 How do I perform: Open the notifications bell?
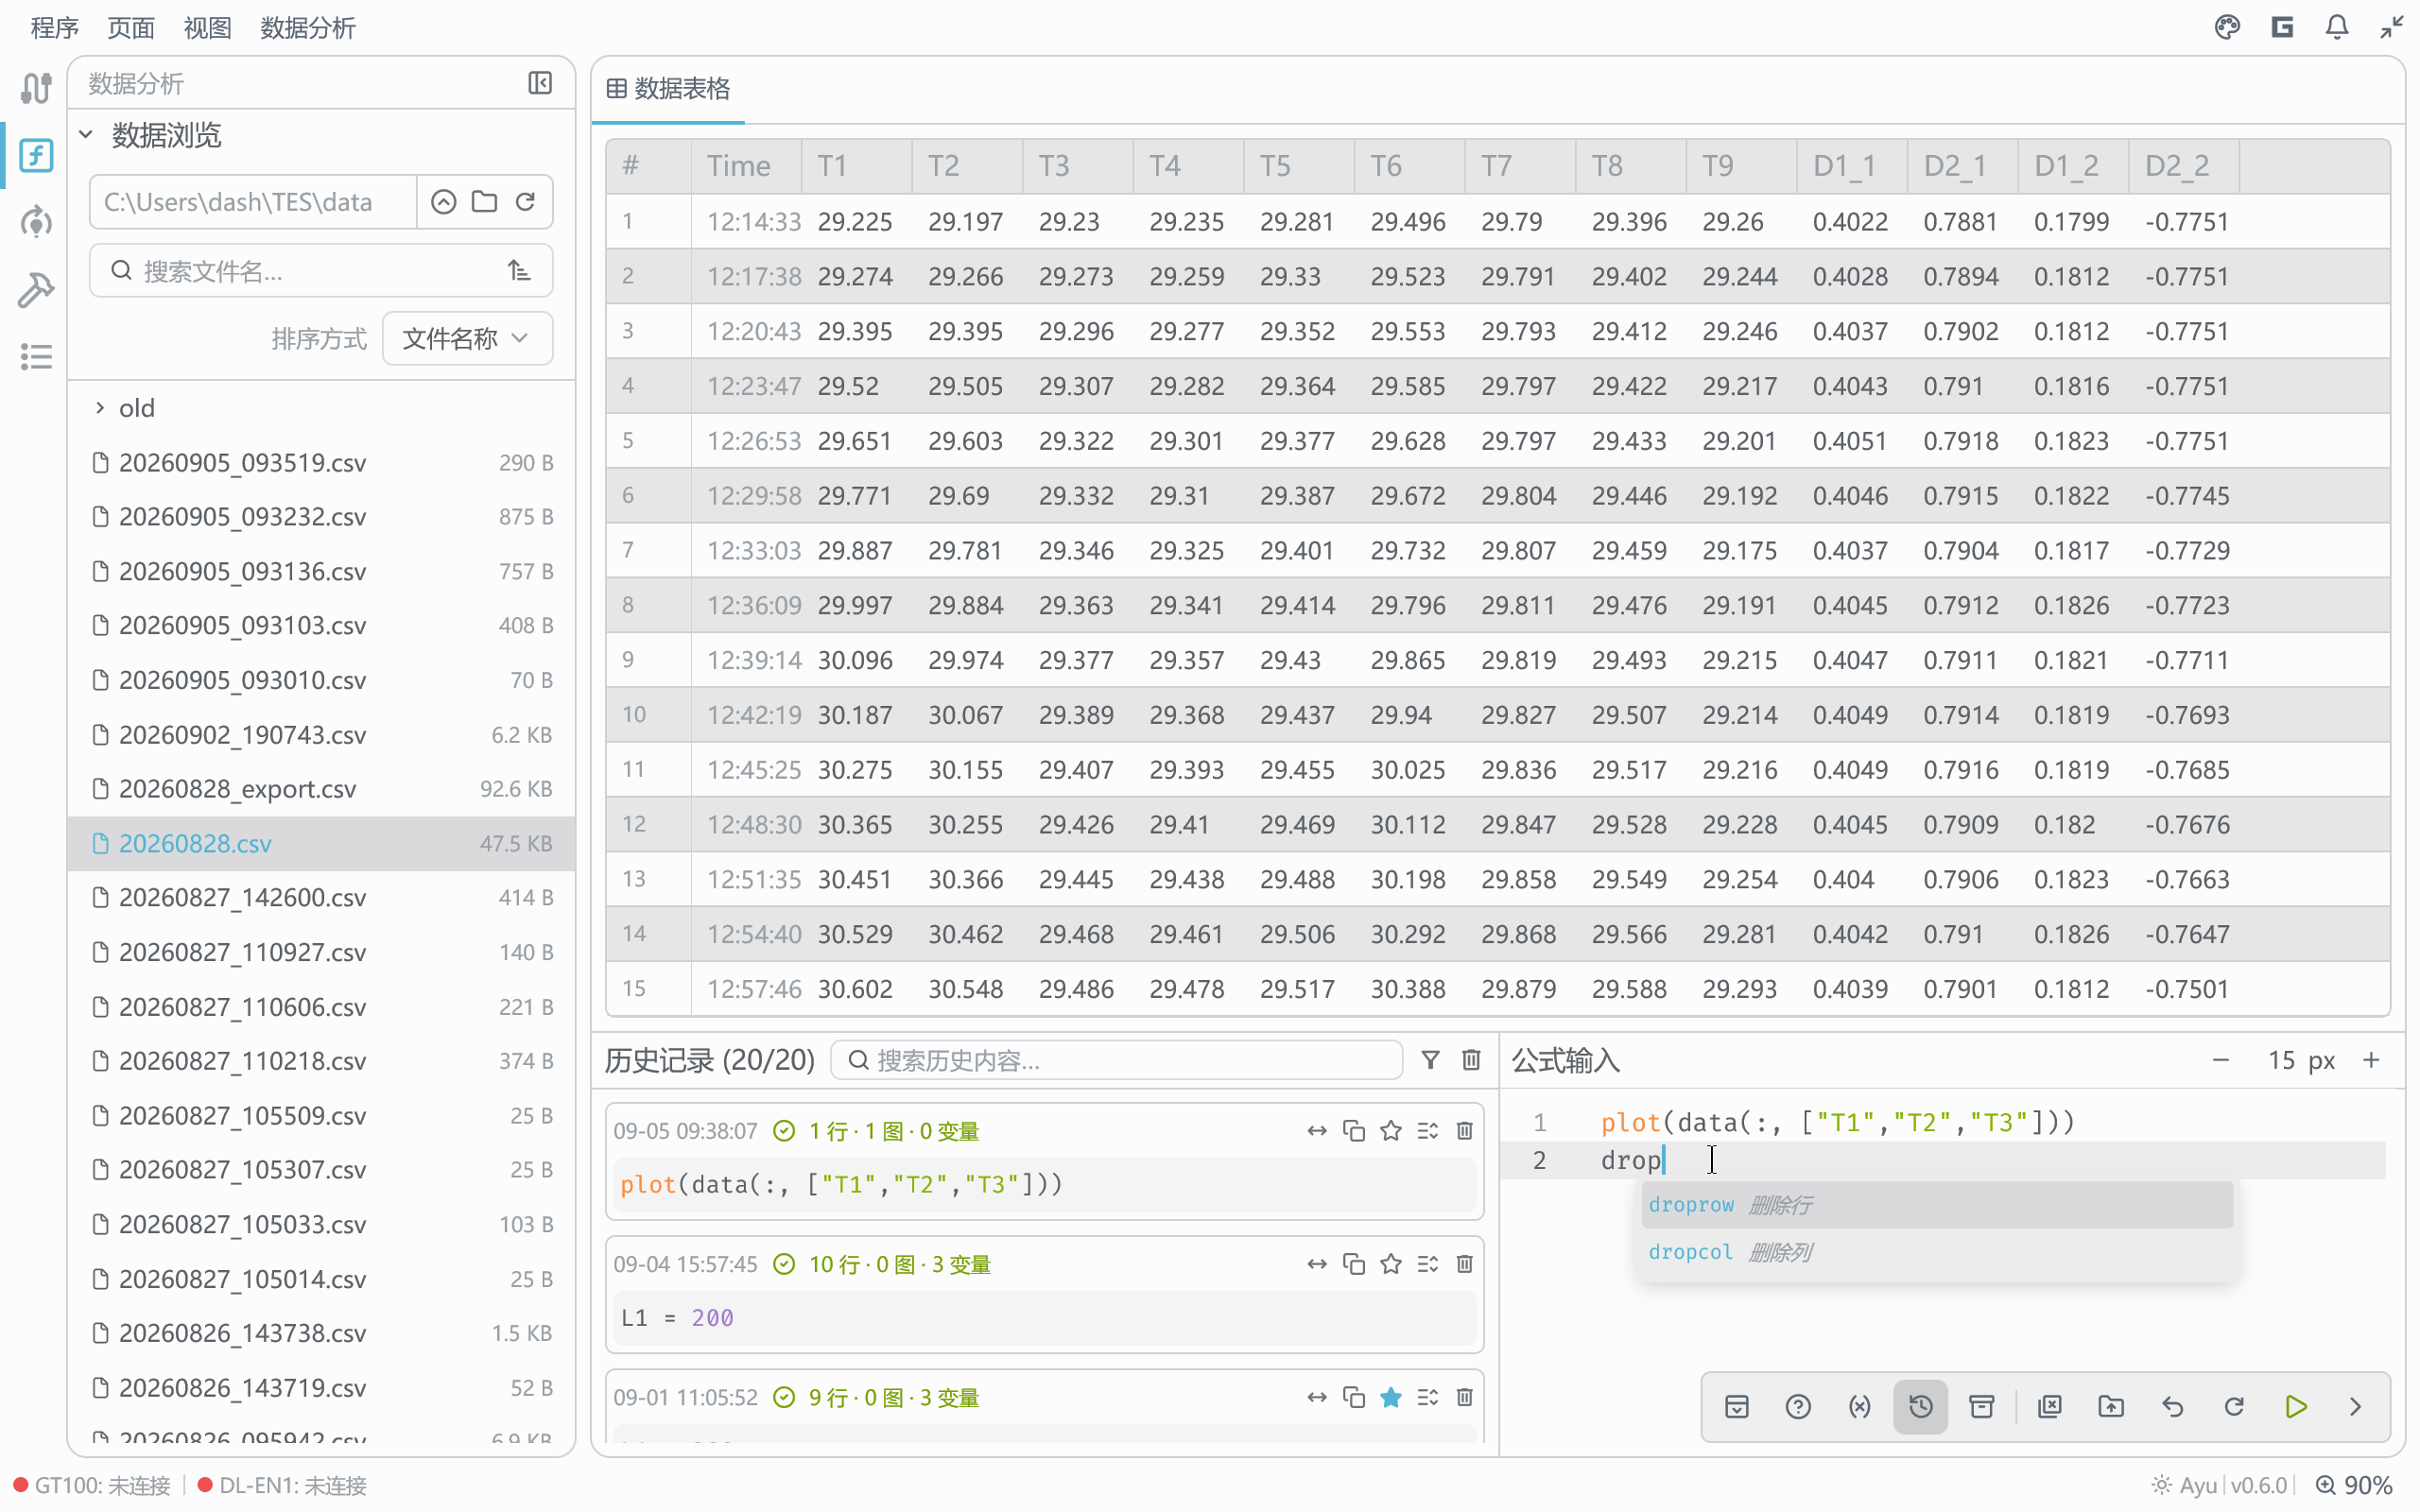pyautogui.click(x=2337, y=27)
